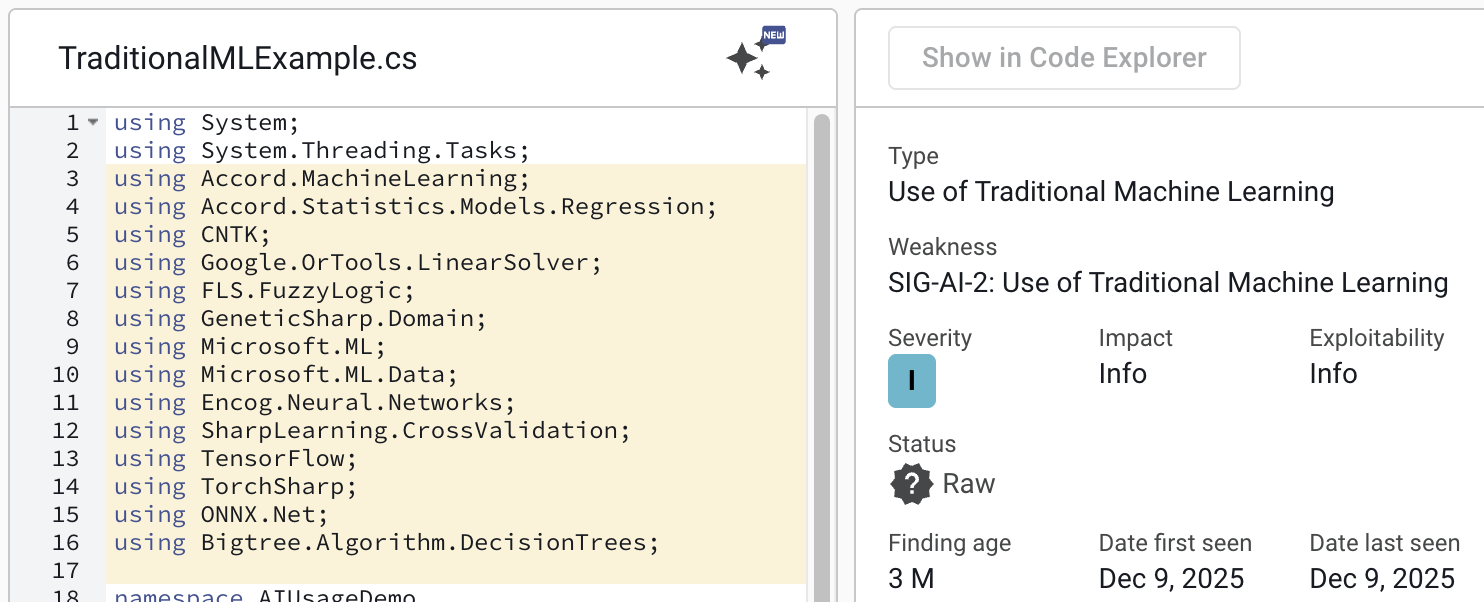This screenshot has height=602, width=1484.
Task: Click the 'using CNTK;' import line
Action: pyautogui.click(x=192, y=235)
